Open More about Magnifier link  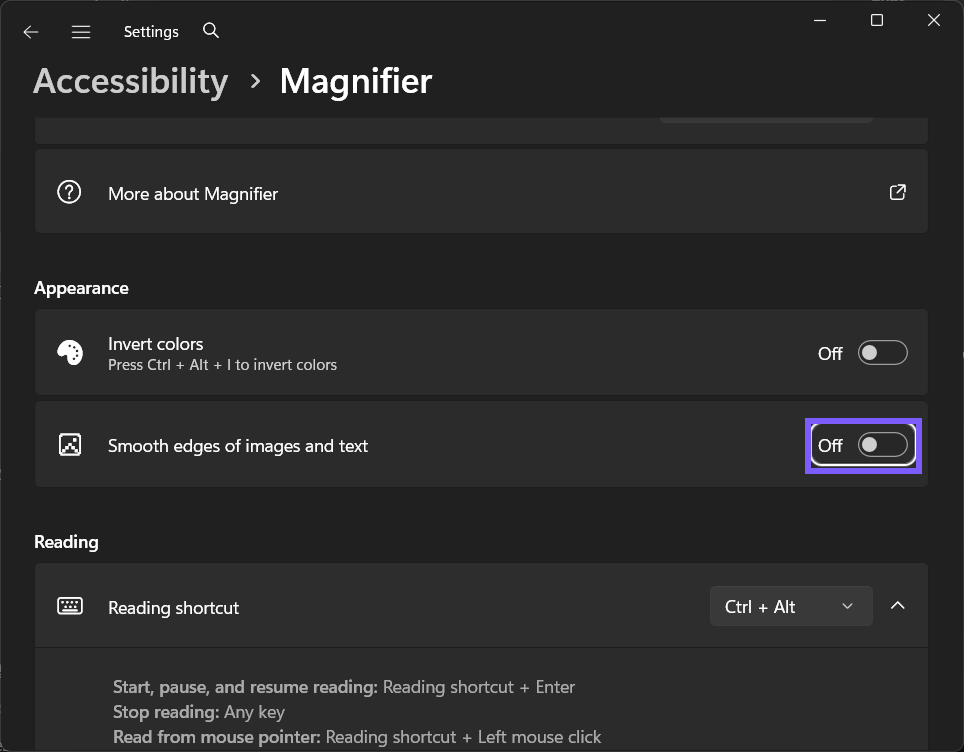pyautogui.click(x=481, y=191)
